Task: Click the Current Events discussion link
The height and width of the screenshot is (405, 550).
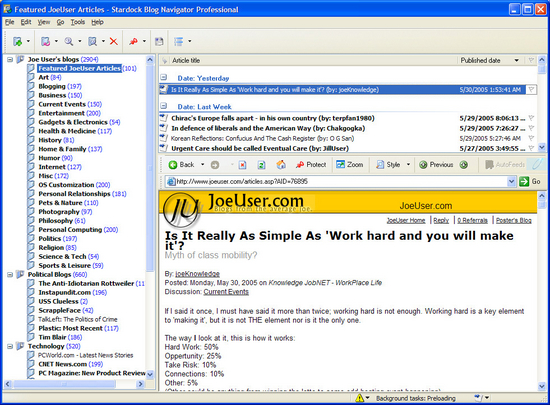Action: [226, 292]
